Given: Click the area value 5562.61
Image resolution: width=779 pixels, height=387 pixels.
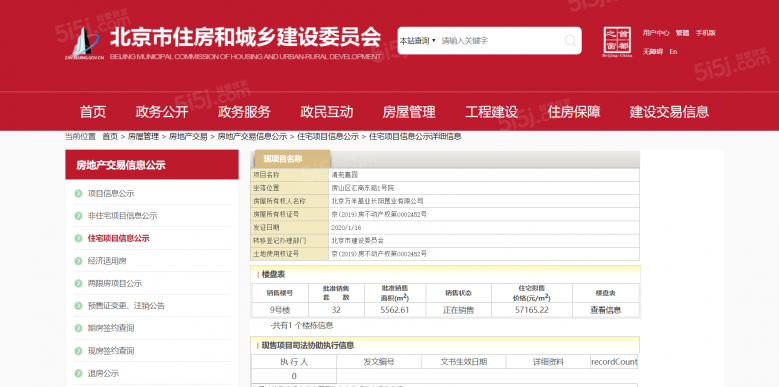Looking at the screenshot, I should coord(394,310).
